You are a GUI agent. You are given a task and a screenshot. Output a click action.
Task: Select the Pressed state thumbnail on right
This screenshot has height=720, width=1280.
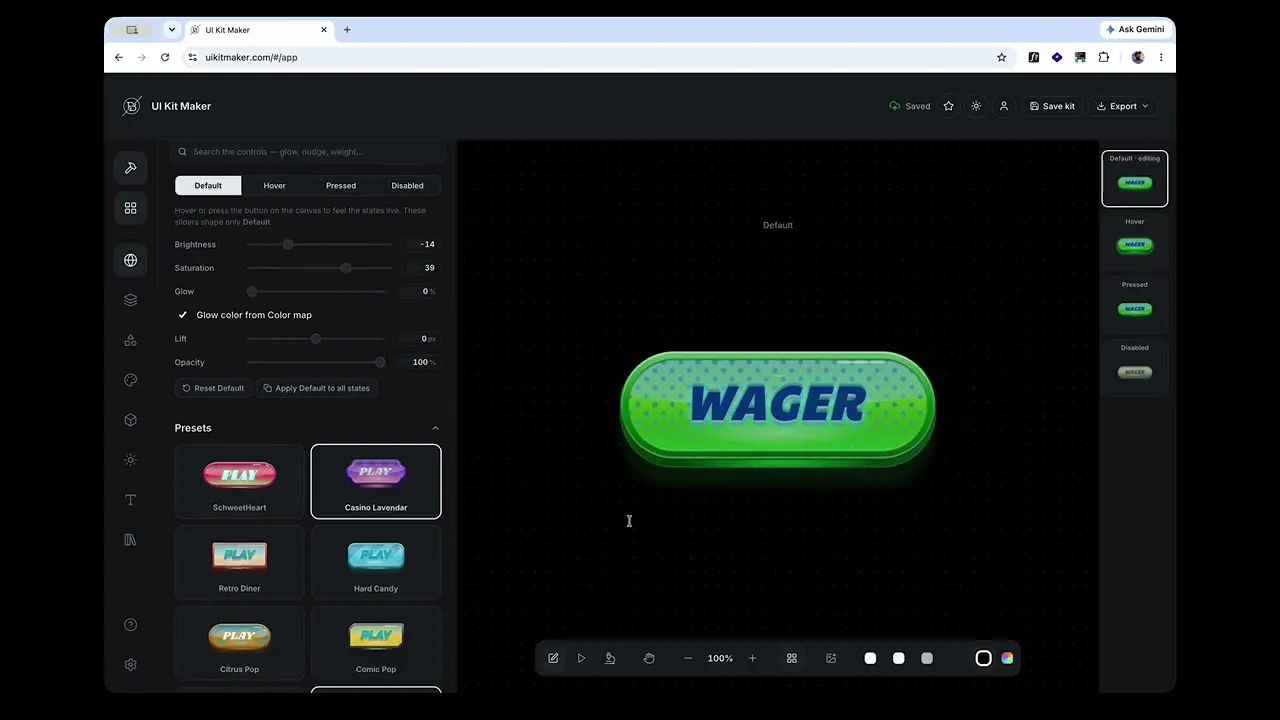[x=1135, y=304]
